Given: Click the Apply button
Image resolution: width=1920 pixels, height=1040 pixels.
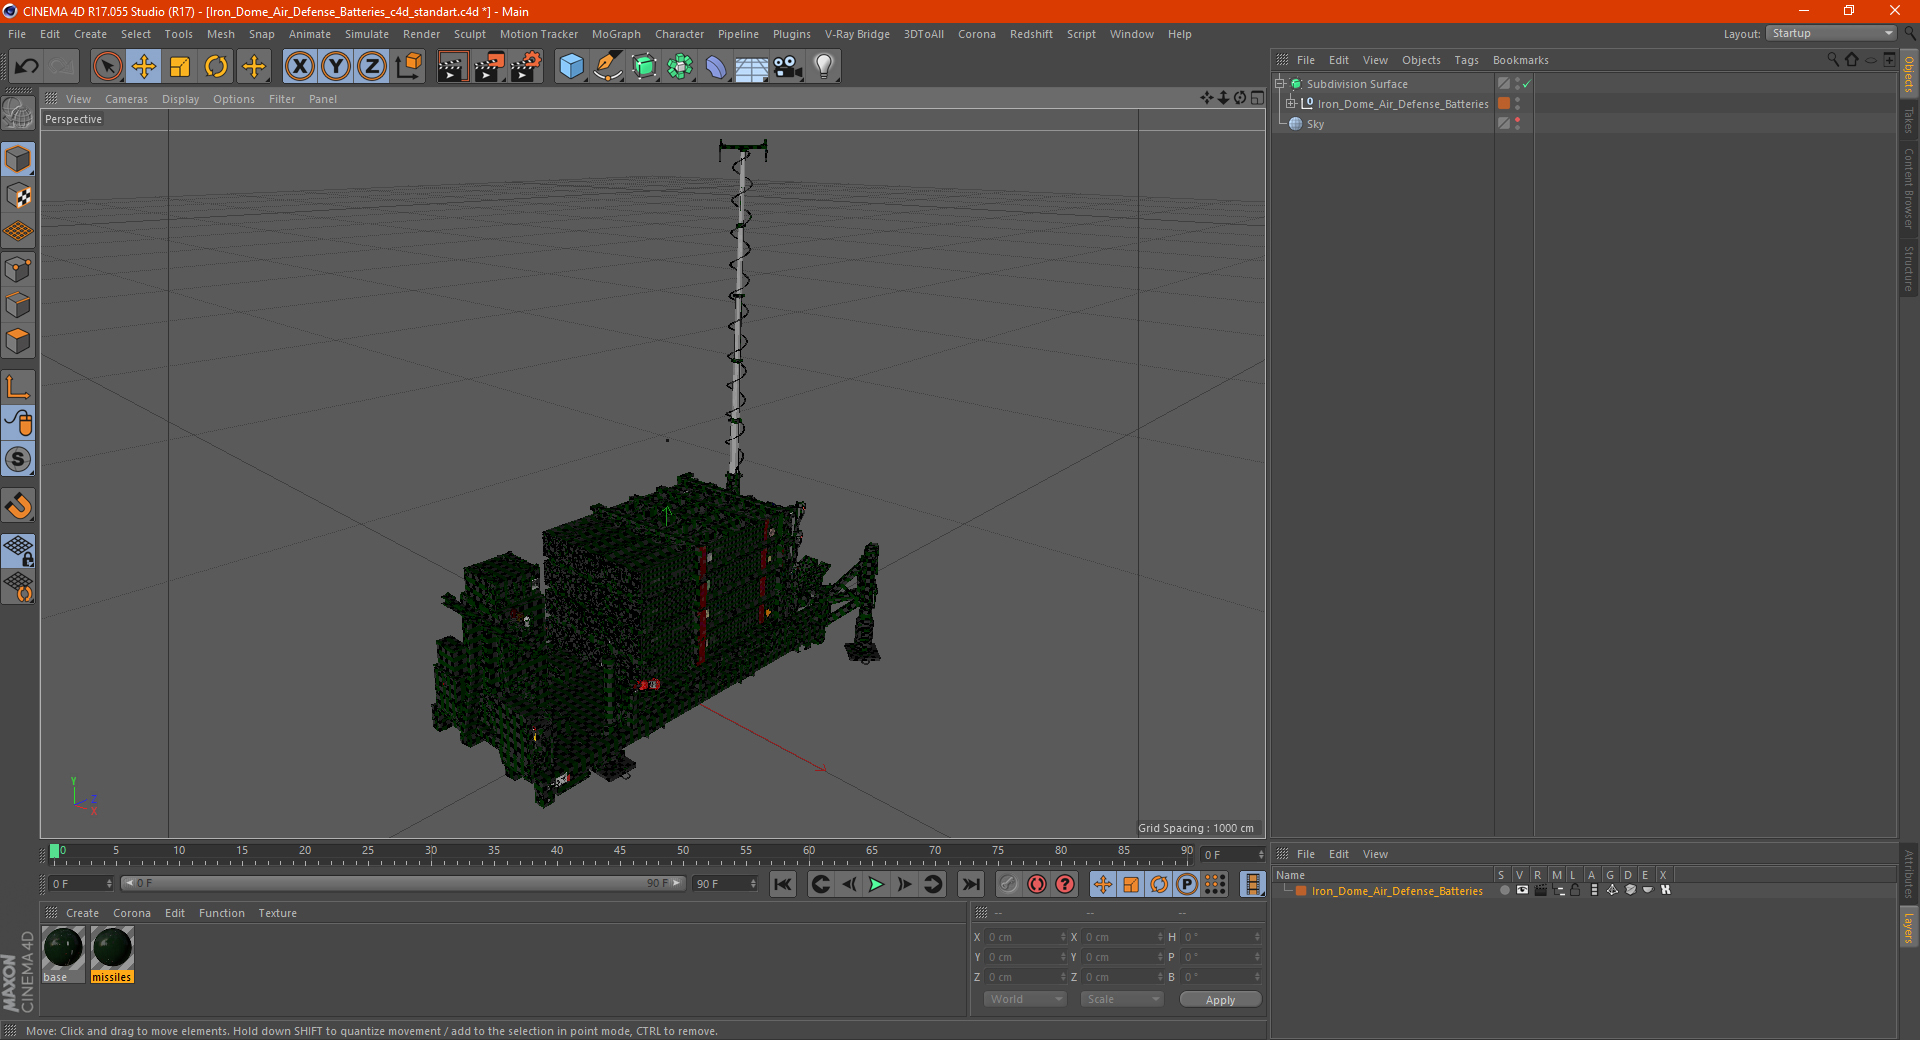Looking at the screenshot, I should point(1220,999).
